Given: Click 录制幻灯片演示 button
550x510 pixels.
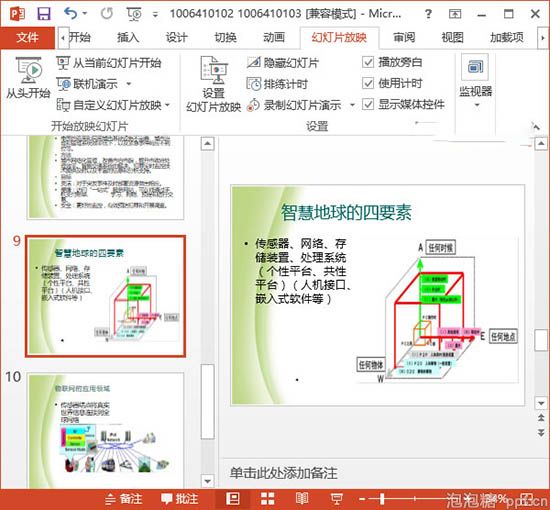Looking at the screenshot, I should (294, 105).
